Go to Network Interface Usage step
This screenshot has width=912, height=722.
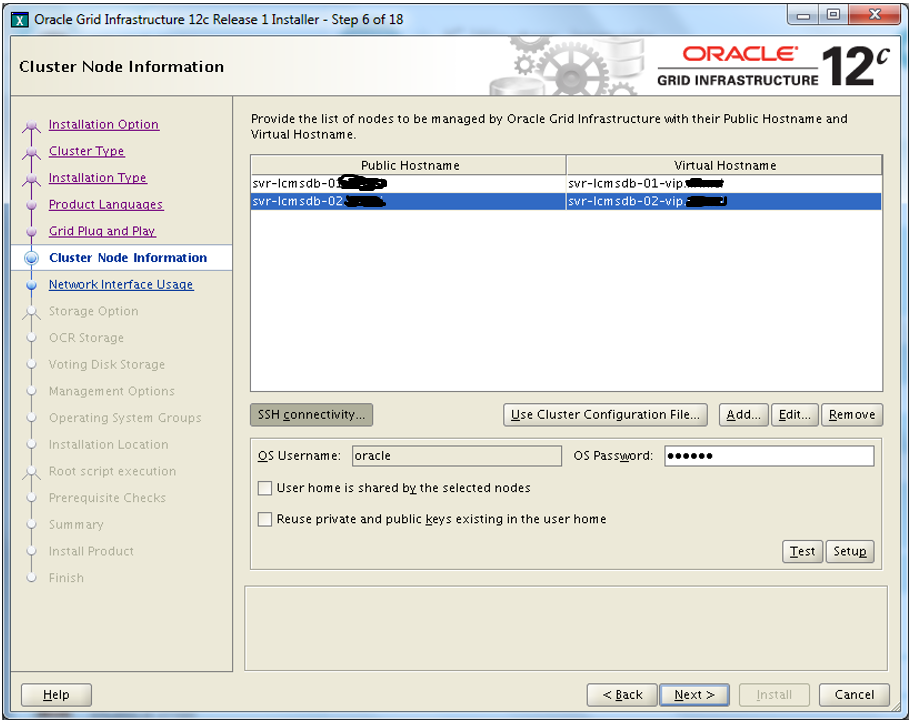point(121,284)
